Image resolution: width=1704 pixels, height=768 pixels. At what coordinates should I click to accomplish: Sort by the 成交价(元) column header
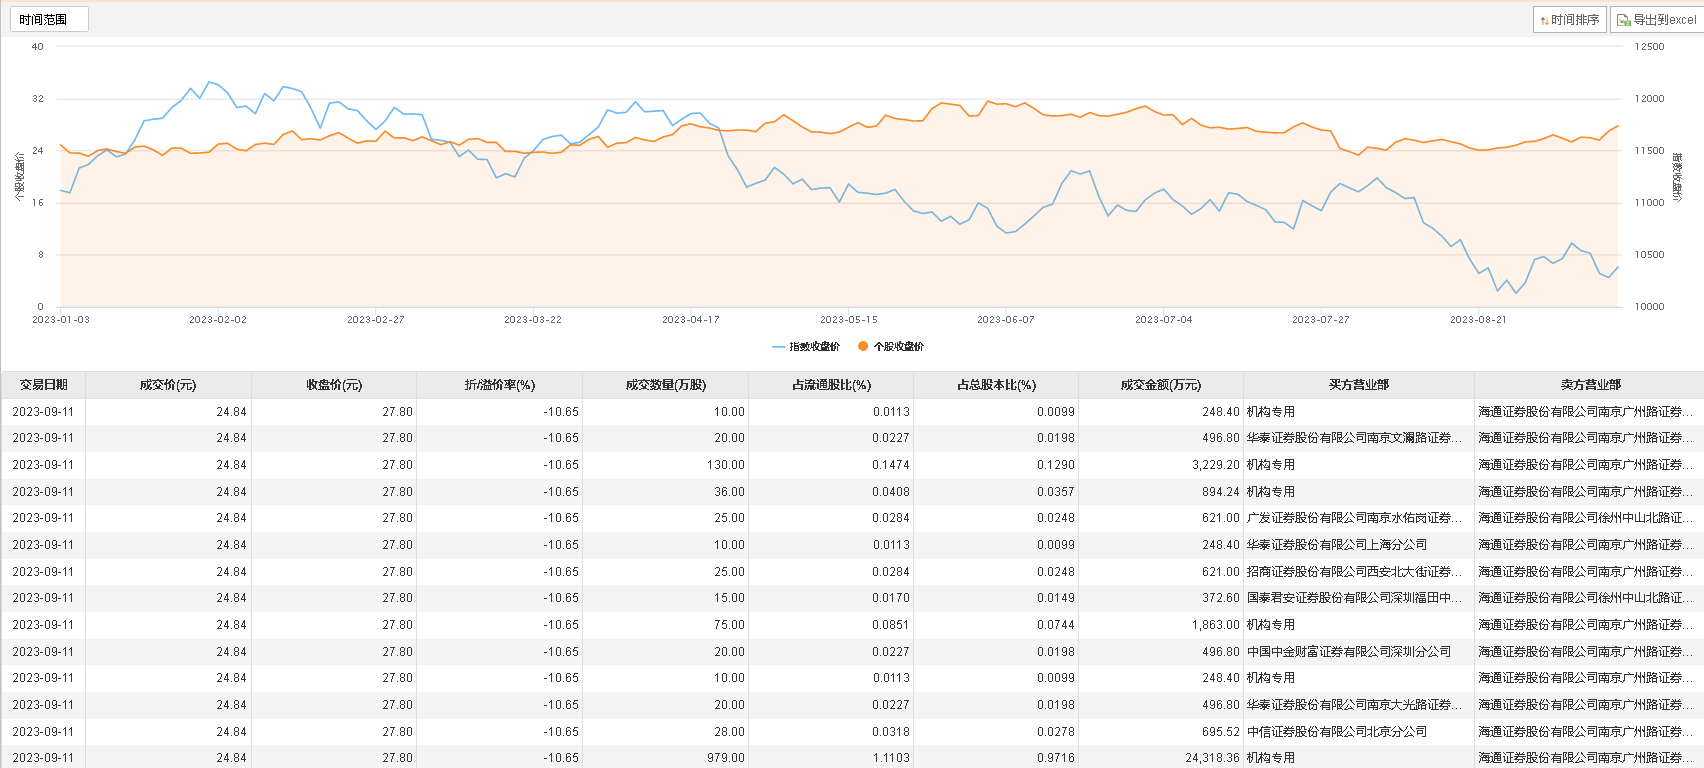coord(168,385)
